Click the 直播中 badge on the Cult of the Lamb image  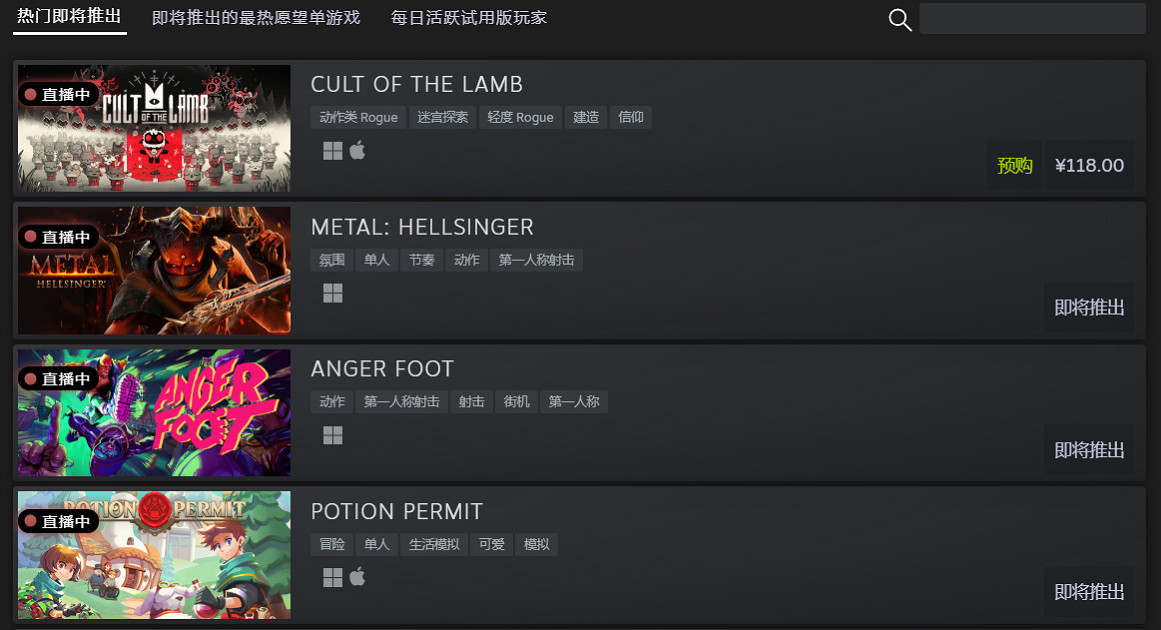pyautogui.click(x=58, y=95)
